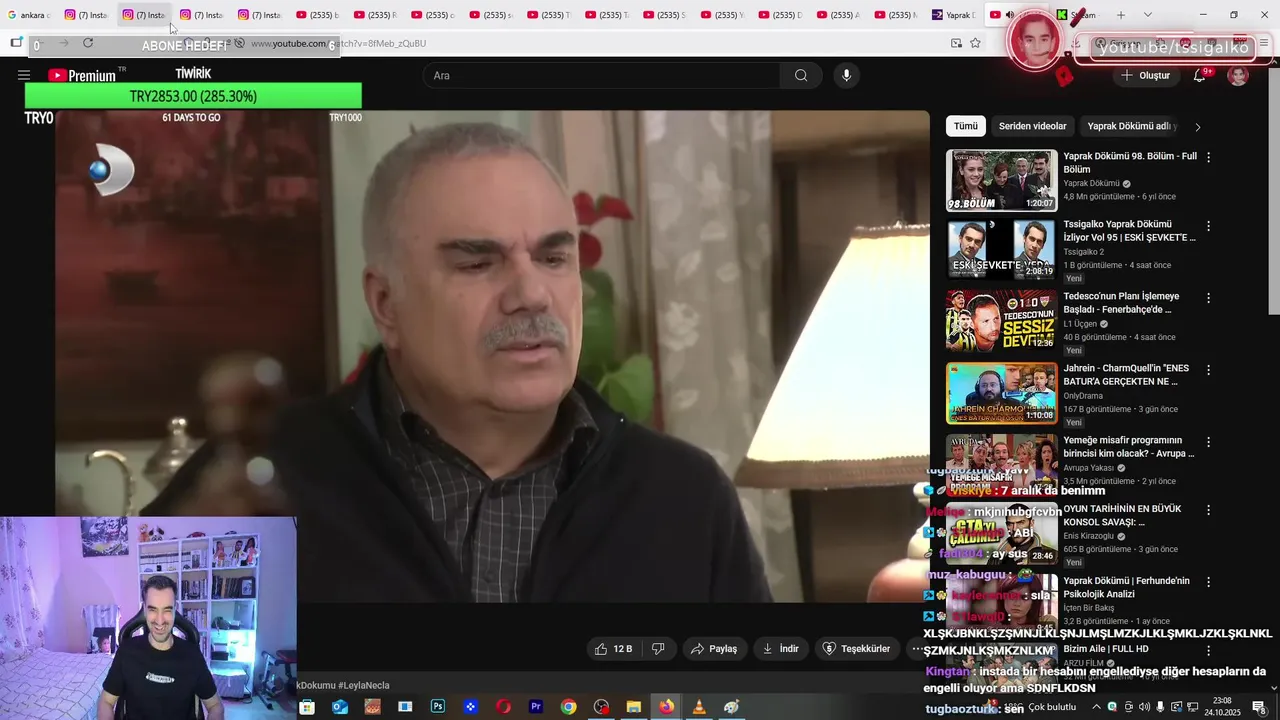Open the ESKİ ŞEVKET'E VEDA thumbnail
Viewport: 1280px width, 720px height.
[1001, 249]
